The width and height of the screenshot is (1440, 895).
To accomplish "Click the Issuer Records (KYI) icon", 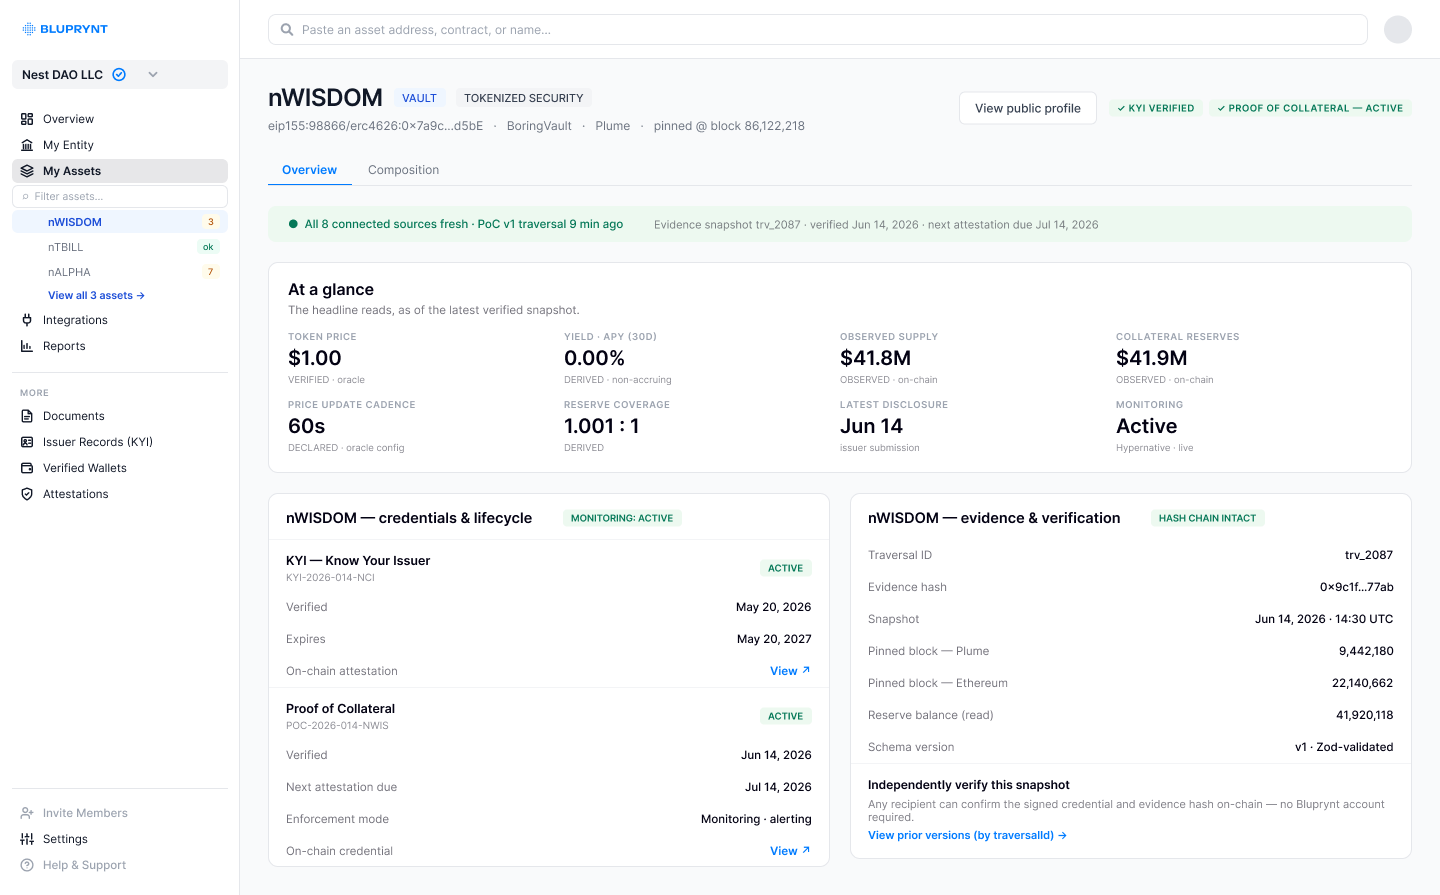I will (x=27, y=442).
